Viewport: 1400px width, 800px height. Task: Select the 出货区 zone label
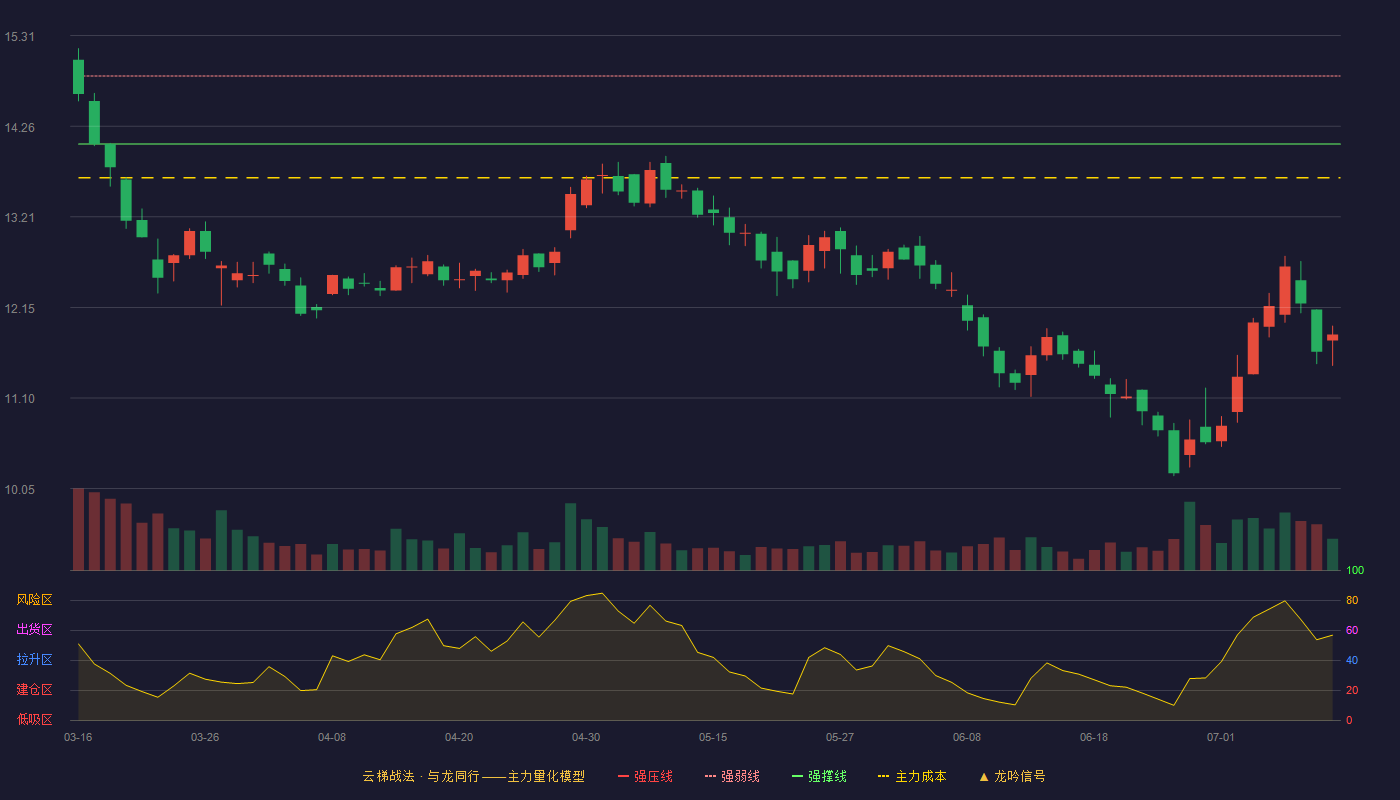tap(34, 630)
